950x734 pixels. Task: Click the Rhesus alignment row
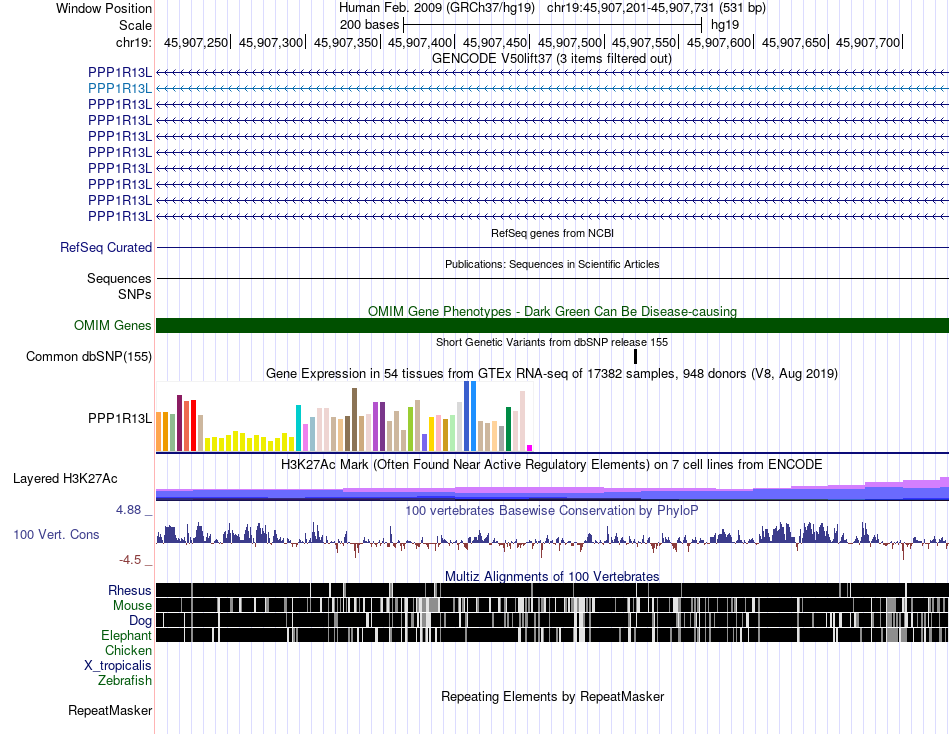[552, 590]
